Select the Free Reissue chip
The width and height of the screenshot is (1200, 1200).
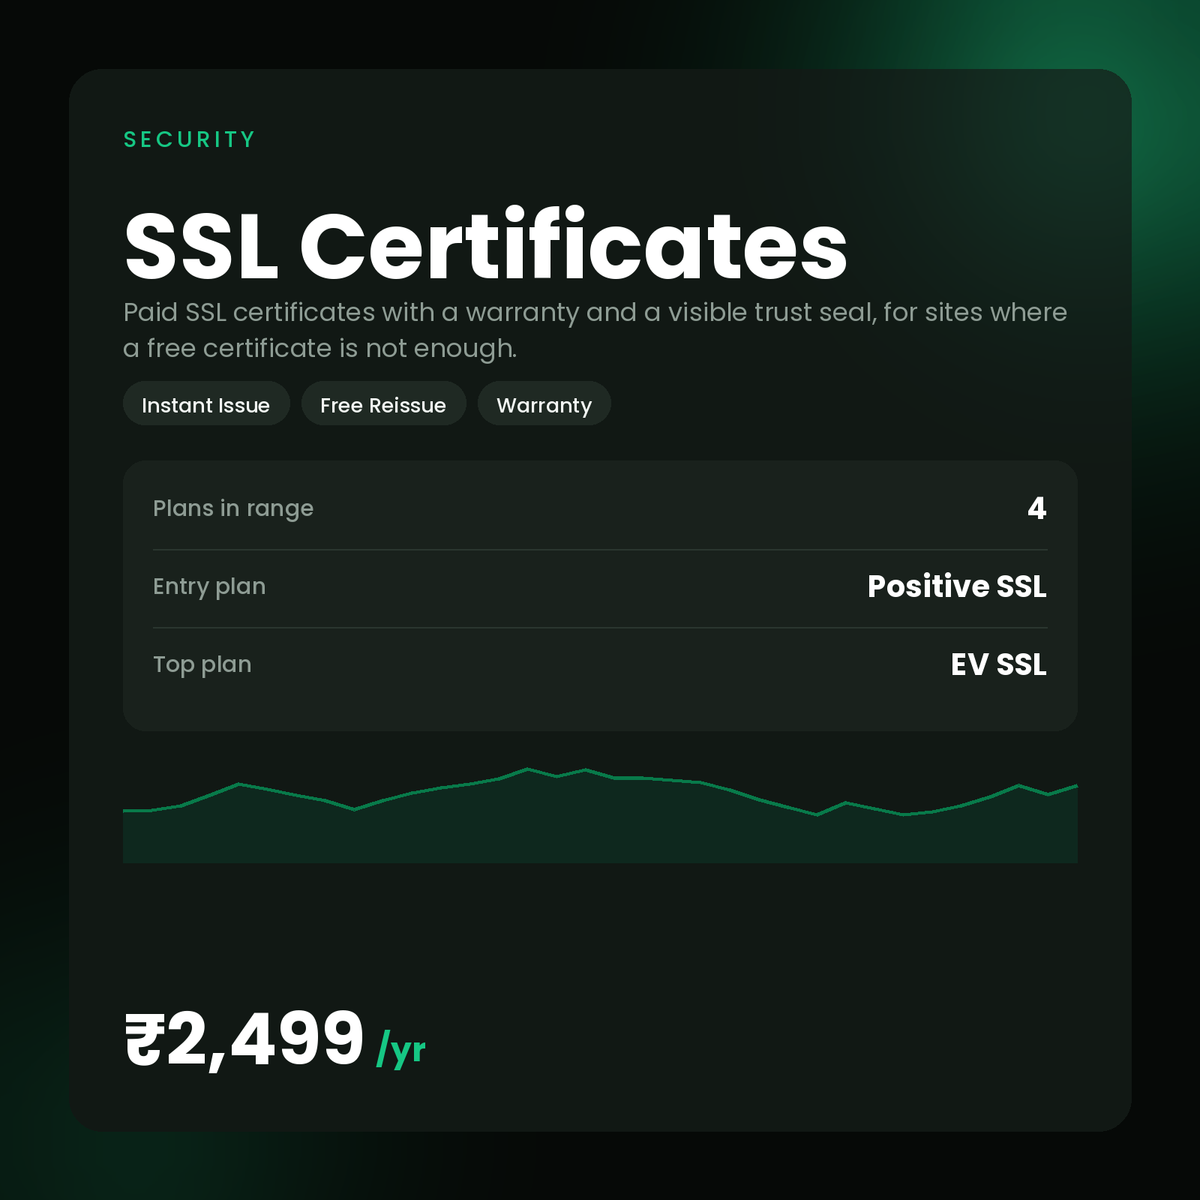click(x=383, y=404)
